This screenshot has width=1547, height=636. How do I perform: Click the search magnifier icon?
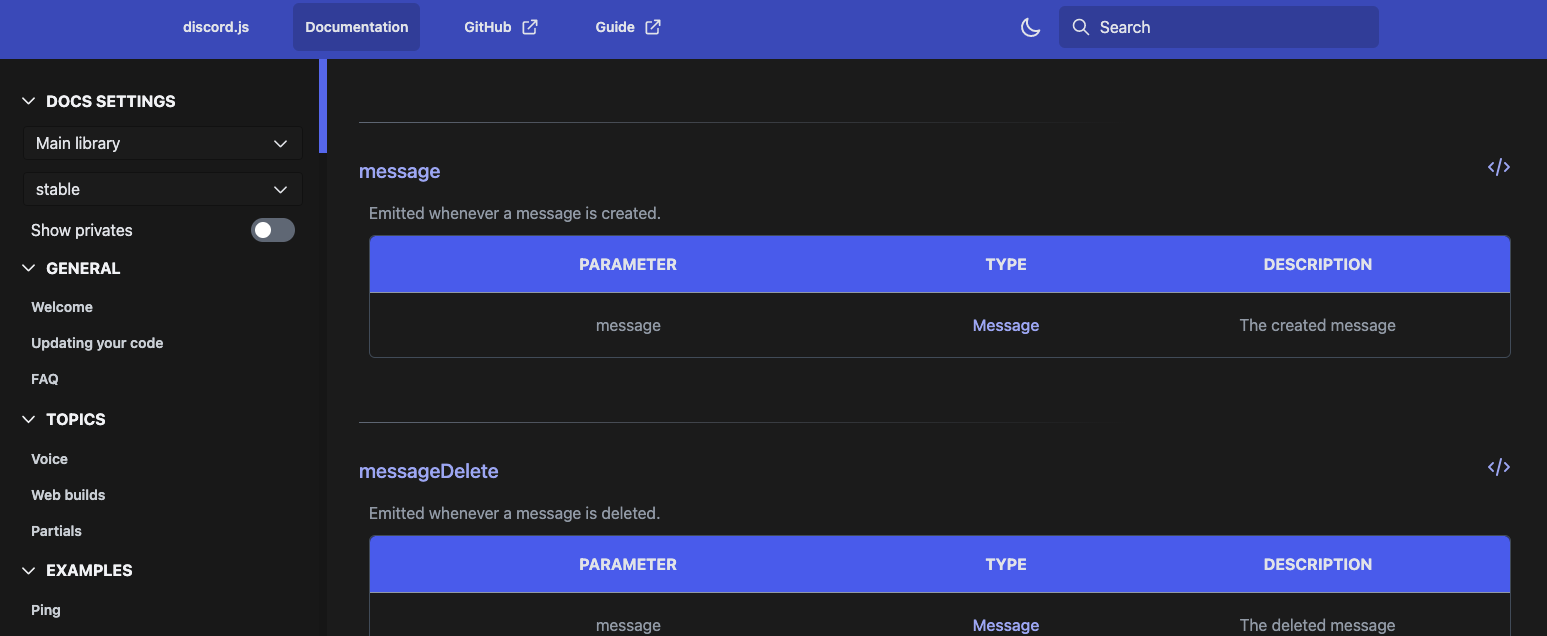pyautogui.click(x=1080, y=27)
